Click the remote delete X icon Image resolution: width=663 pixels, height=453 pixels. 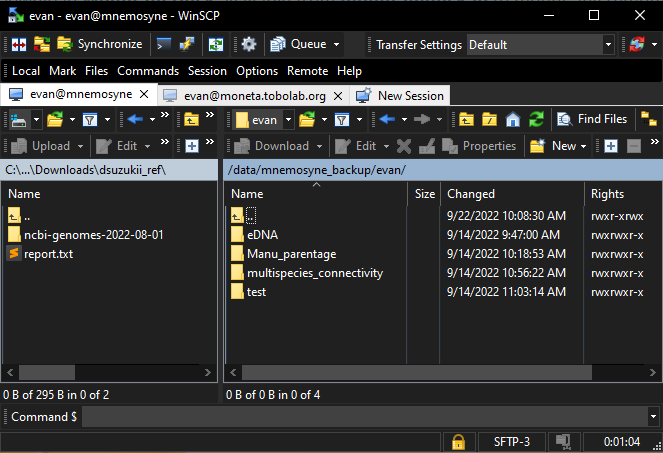click(x=404, y=147)
